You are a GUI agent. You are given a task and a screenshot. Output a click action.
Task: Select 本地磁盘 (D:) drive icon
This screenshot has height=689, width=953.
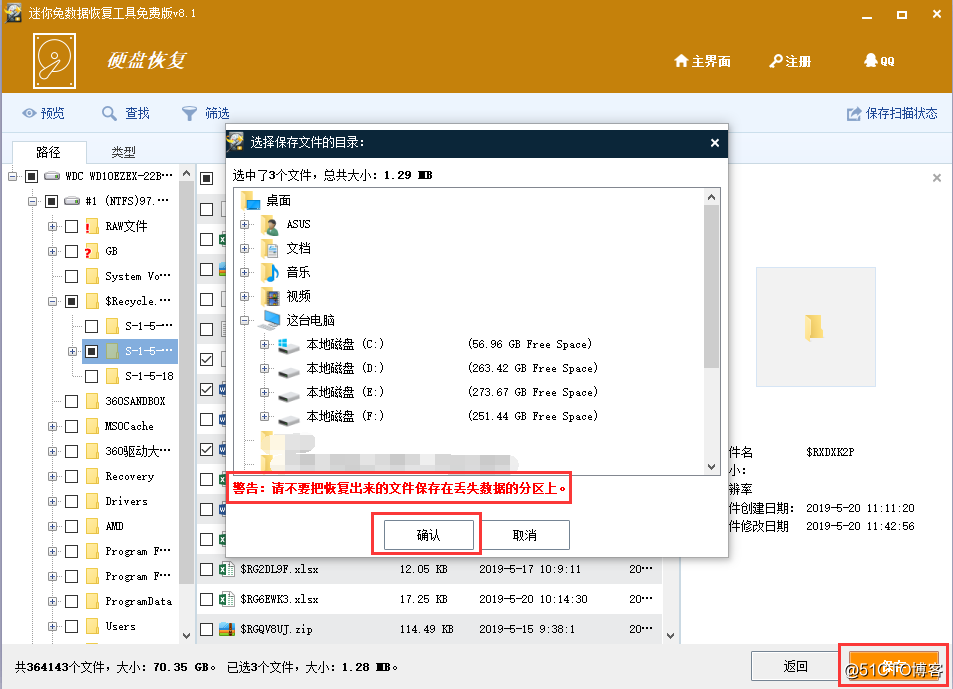point(288,370)
